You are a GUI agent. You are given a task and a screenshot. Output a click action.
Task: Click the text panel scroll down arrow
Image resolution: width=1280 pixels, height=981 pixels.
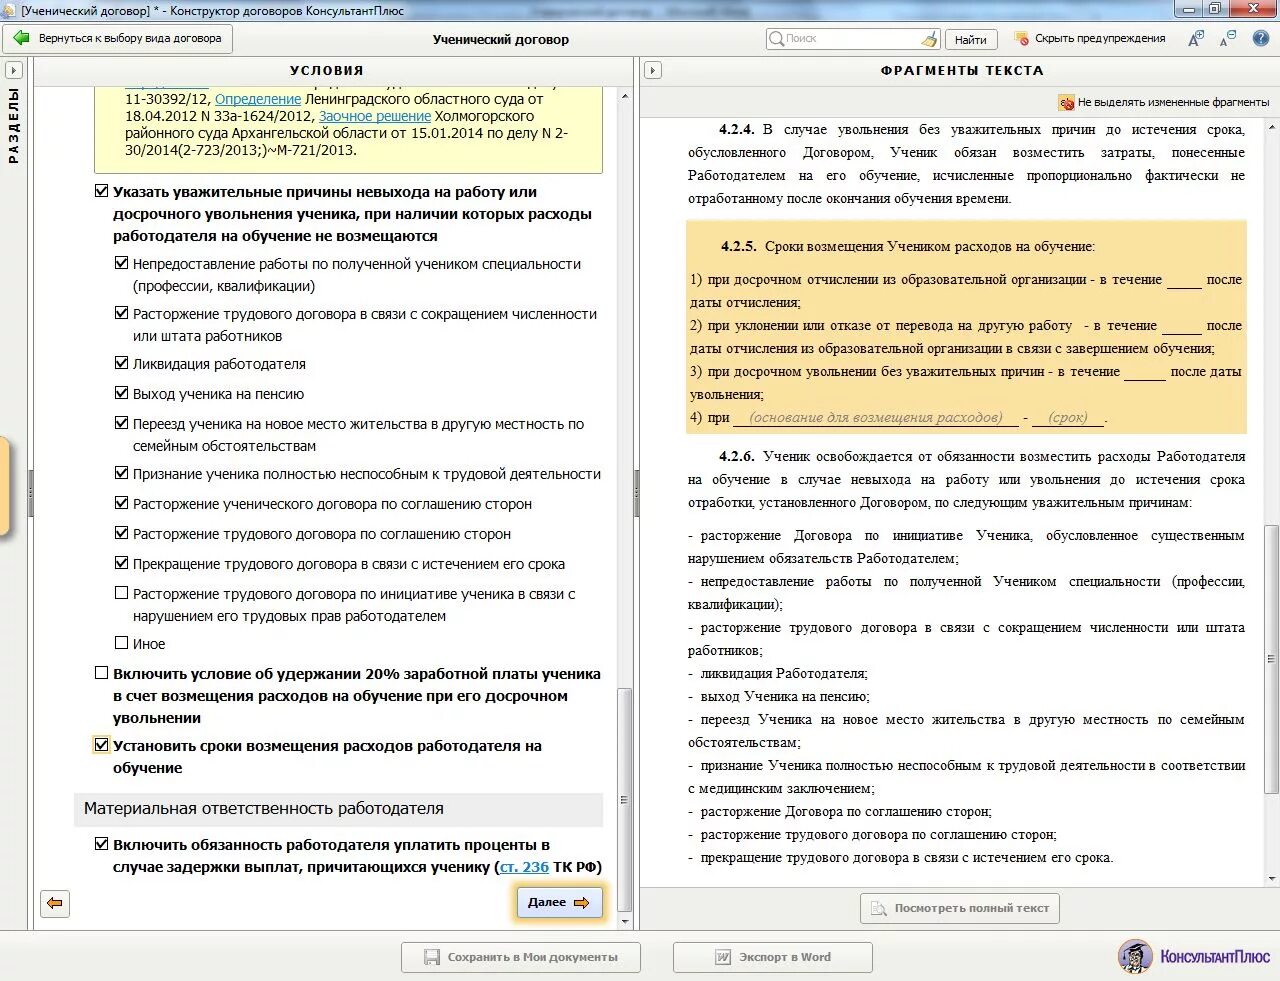pyautogui.click(x=1272, y=879)
